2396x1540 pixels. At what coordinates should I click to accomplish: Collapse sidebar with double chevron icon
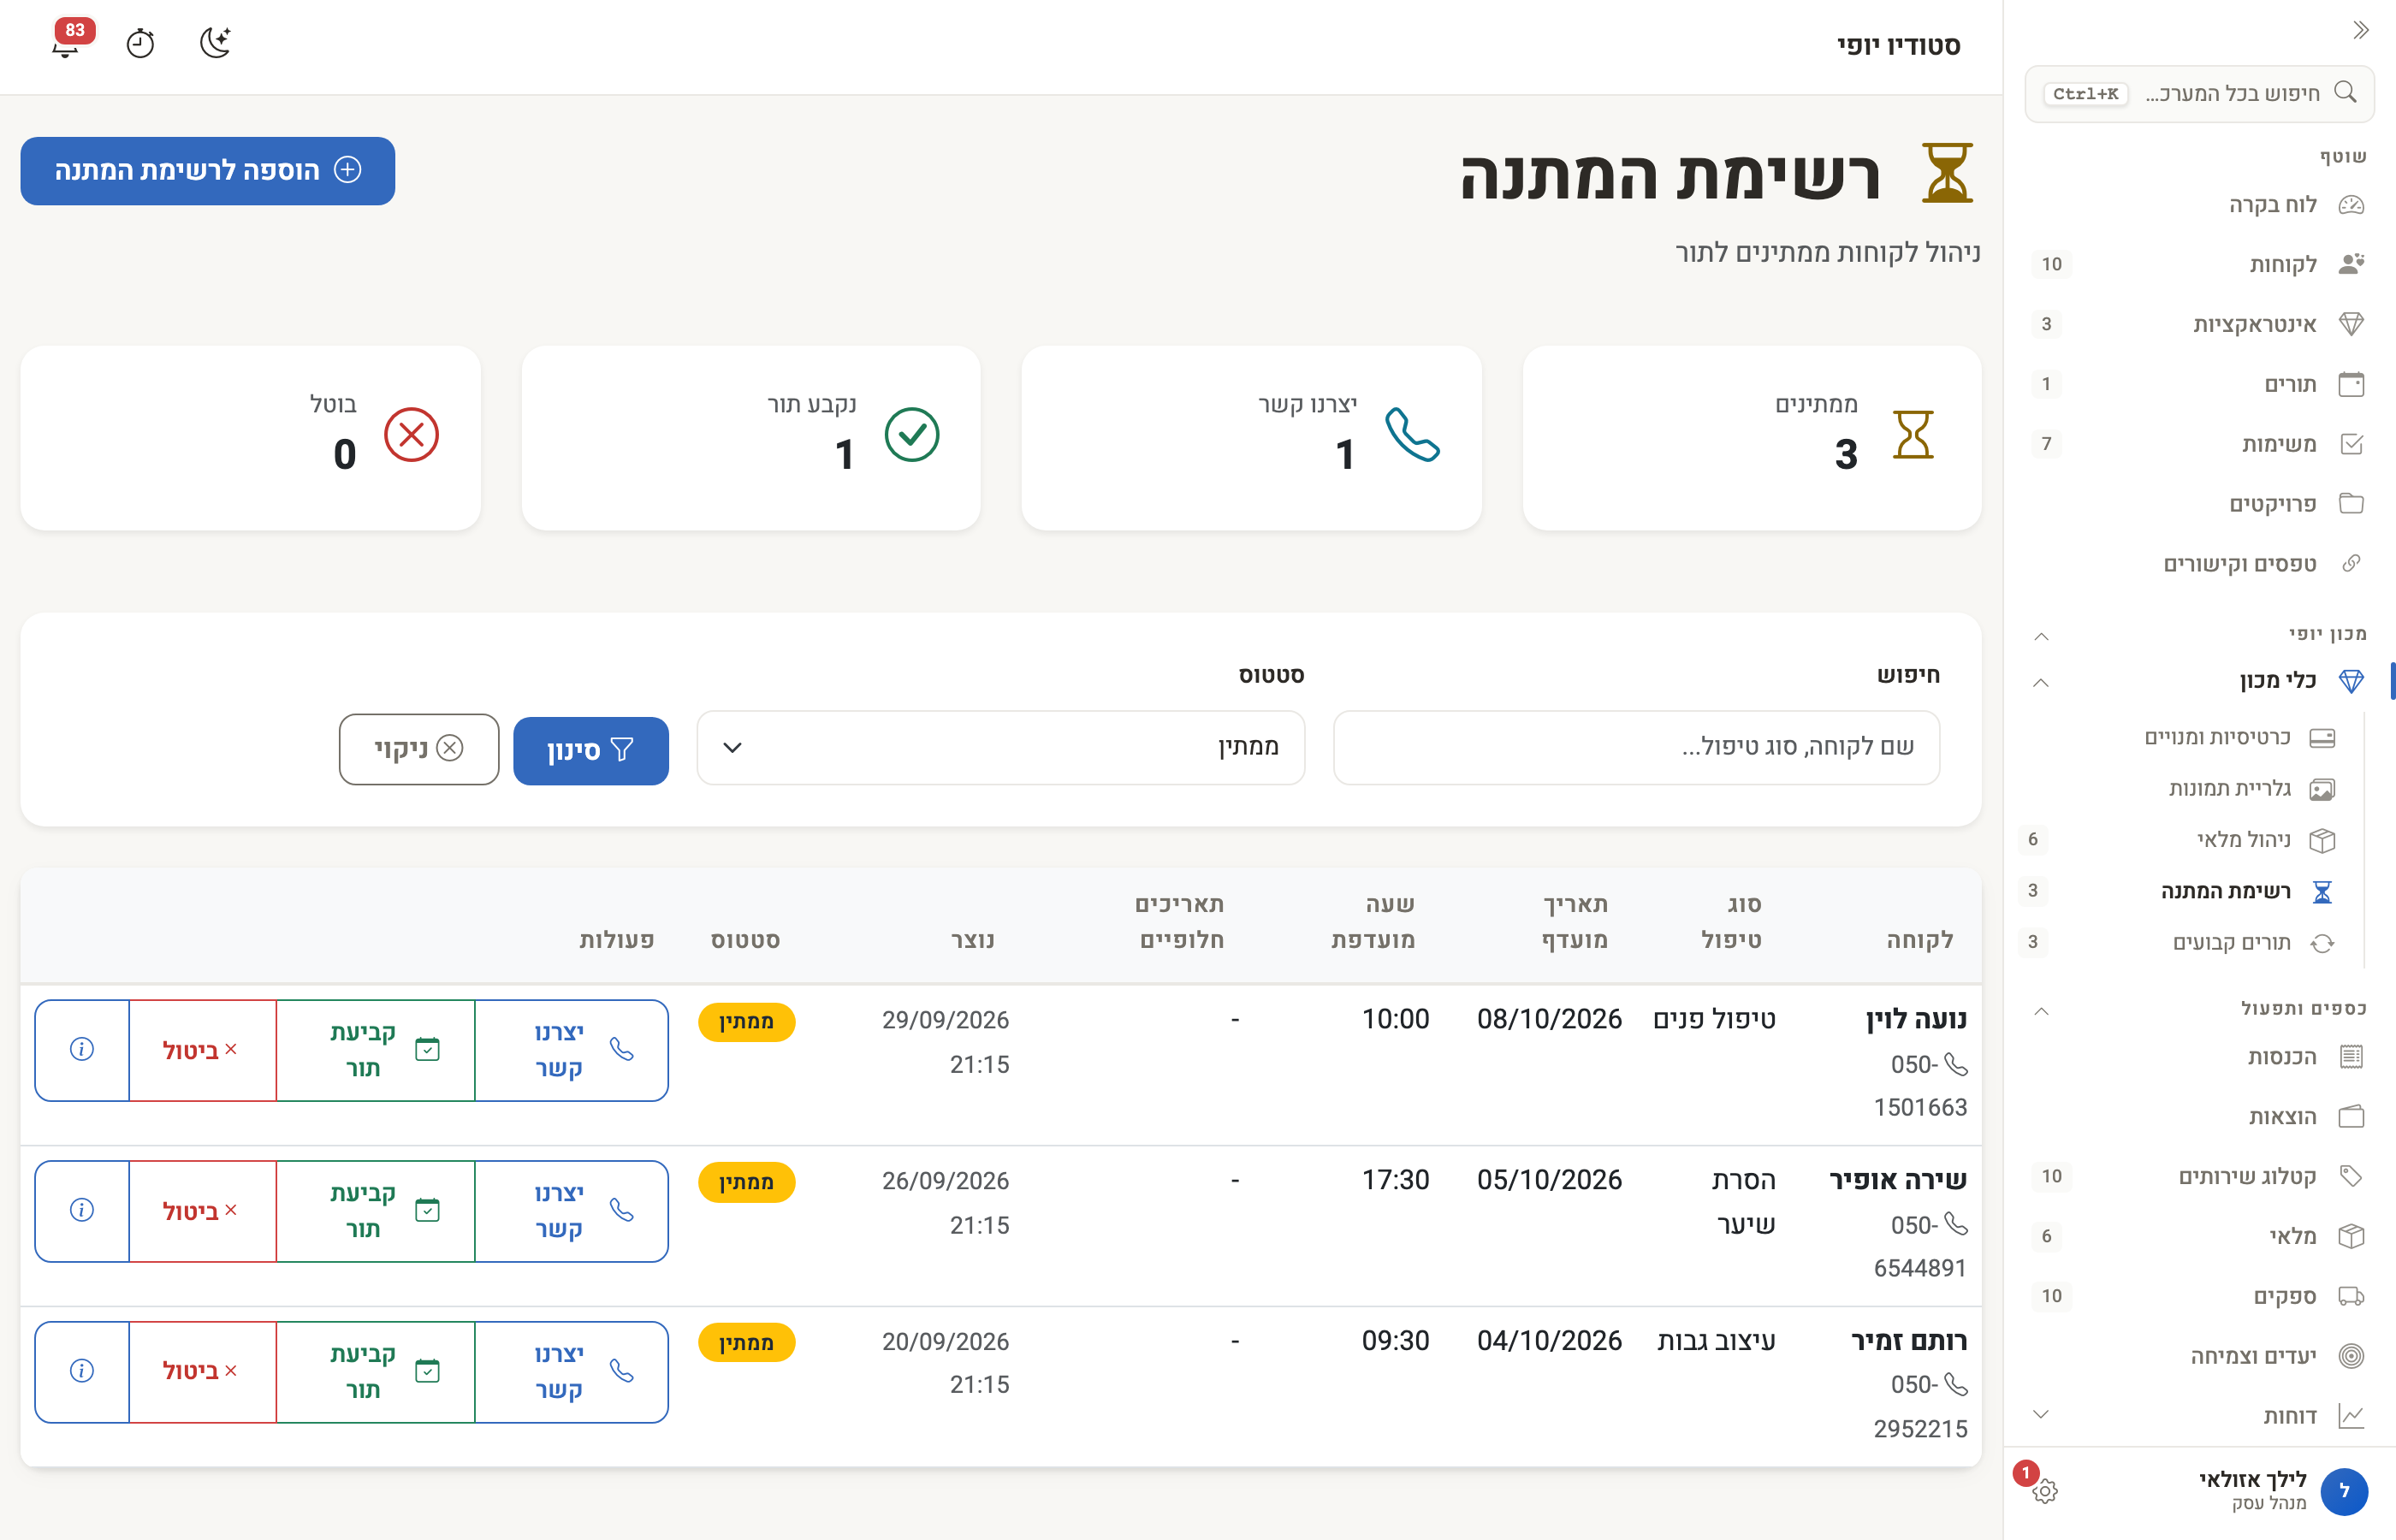tap(2361, 30)
